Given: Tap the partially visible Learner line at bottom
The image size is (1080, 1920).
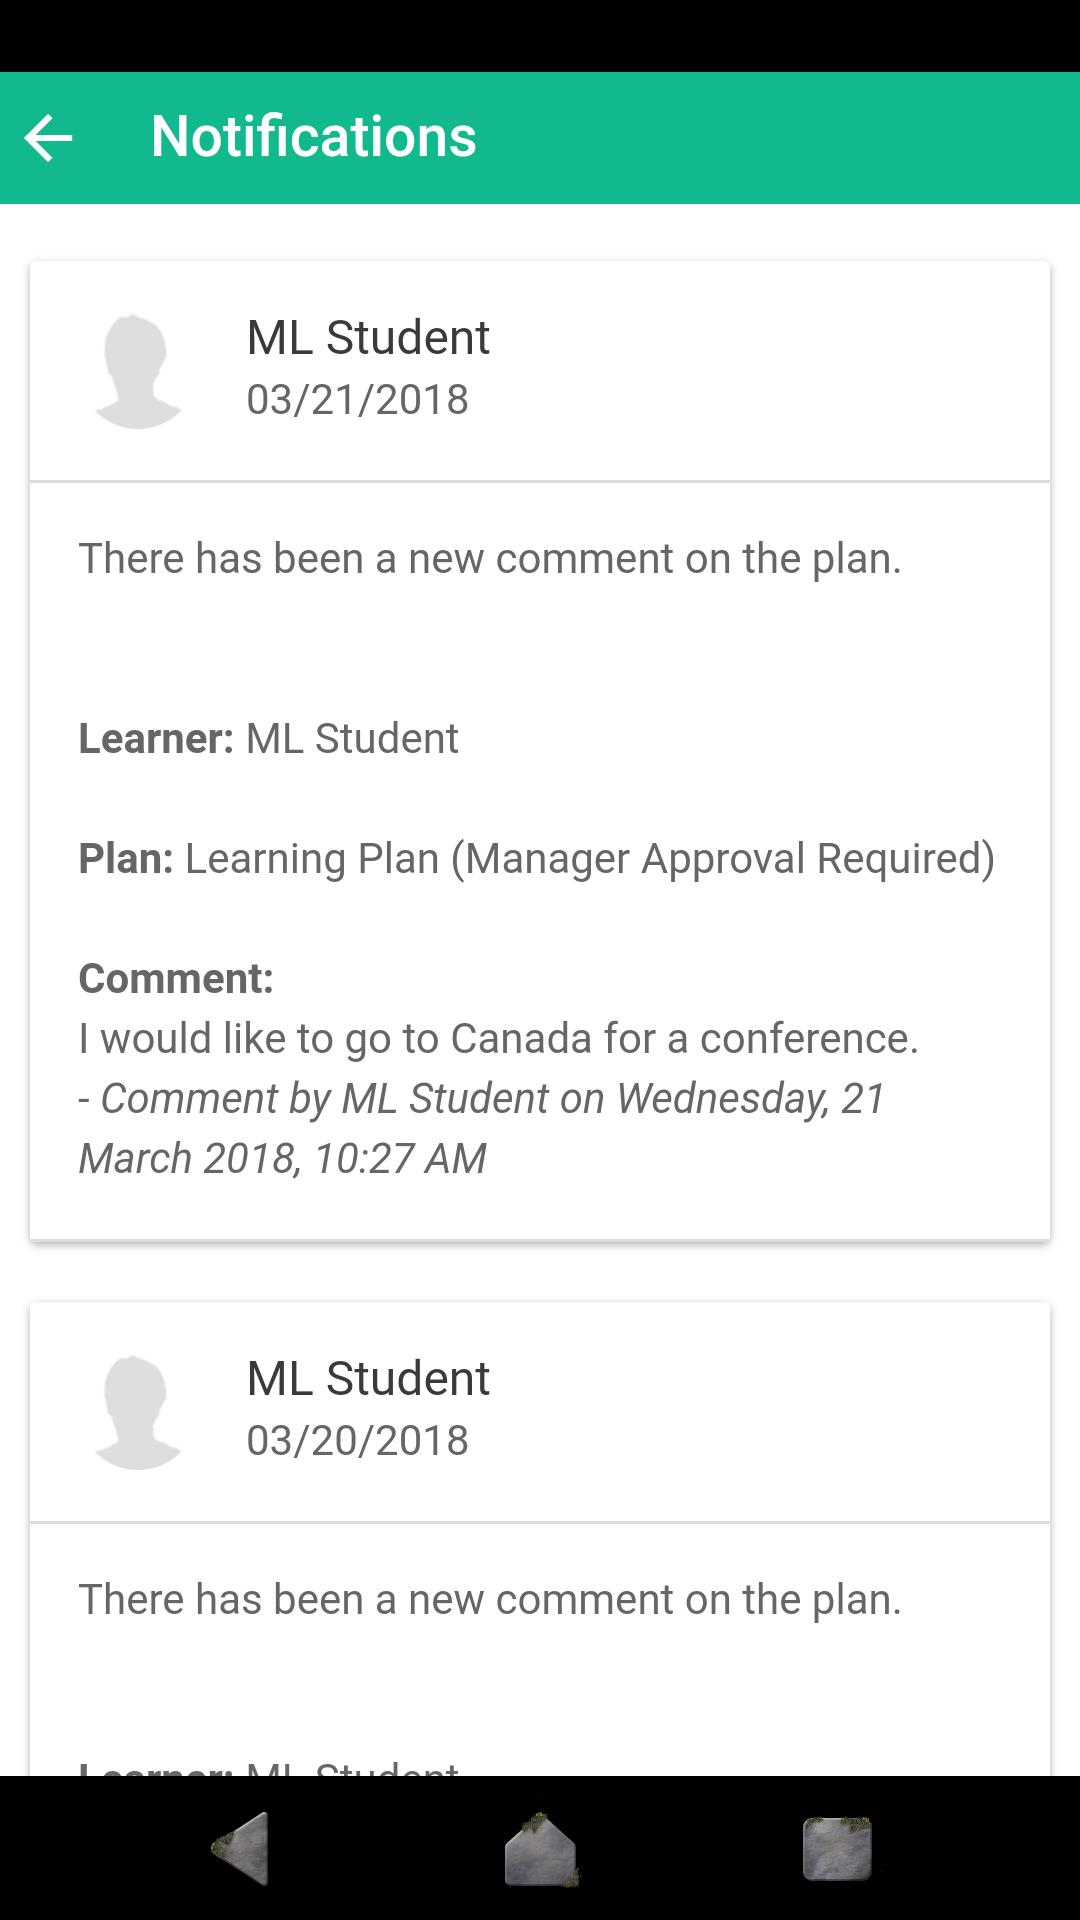Looking at the screenshot, I should click(268, 1768).
